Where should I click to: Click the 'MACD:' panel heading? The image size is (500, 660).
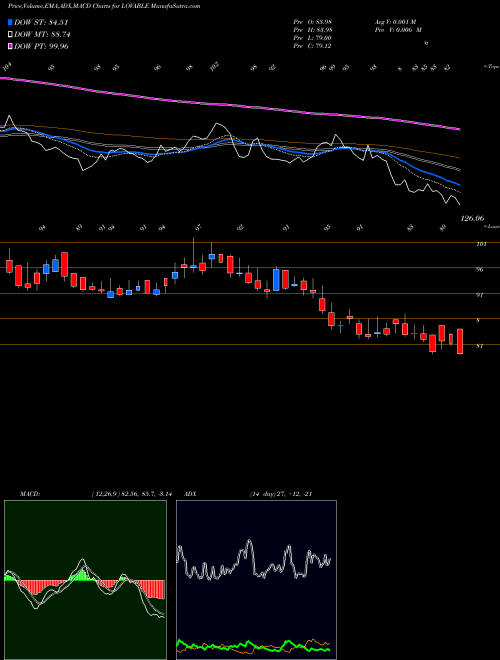pyautogui.click(x=29, y=494)
